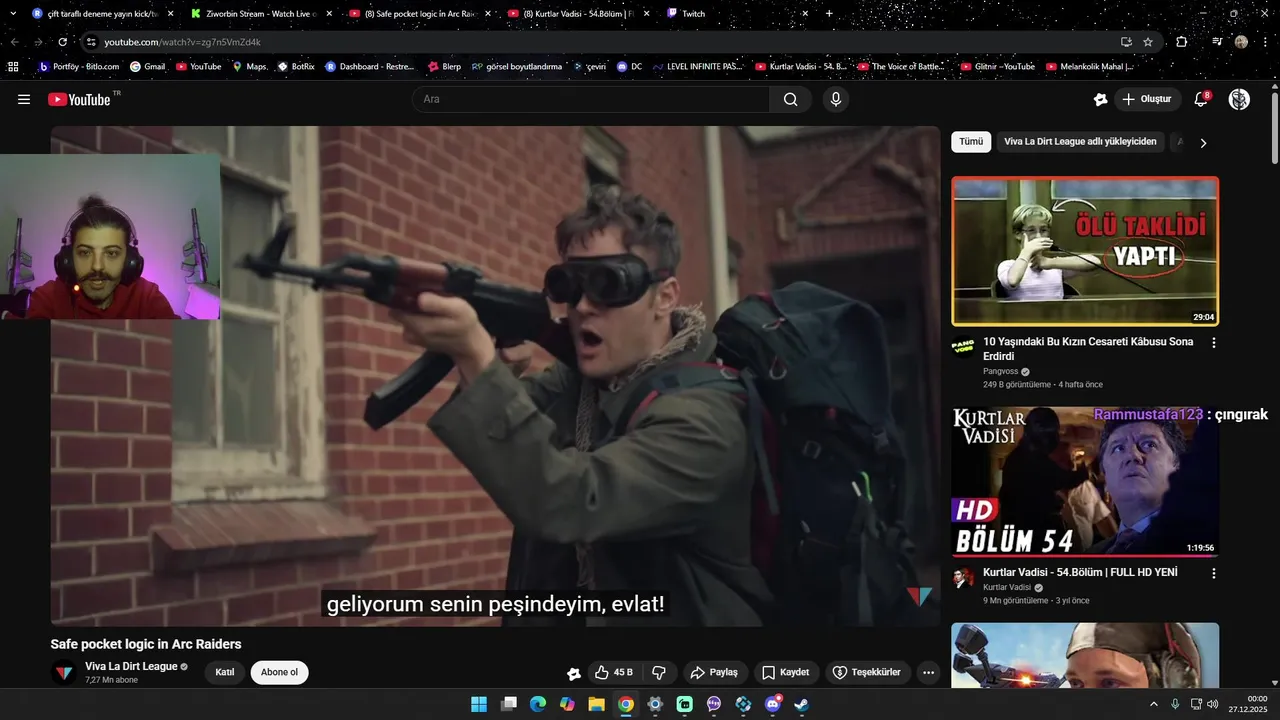Open the account avatar menu
The image size is (1280, 720).
pyautogui.click(x=1239, y=99)
